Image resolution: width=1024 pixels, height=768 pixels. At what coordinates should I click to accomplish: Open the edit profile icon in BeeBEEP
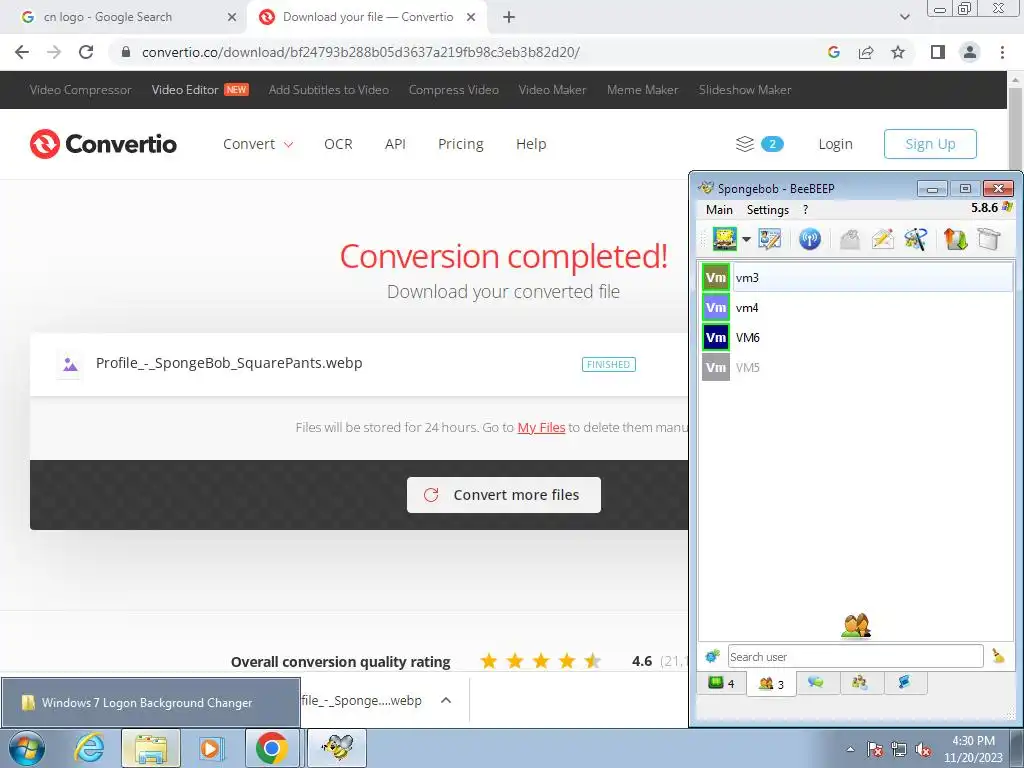(x=769, y=239)
